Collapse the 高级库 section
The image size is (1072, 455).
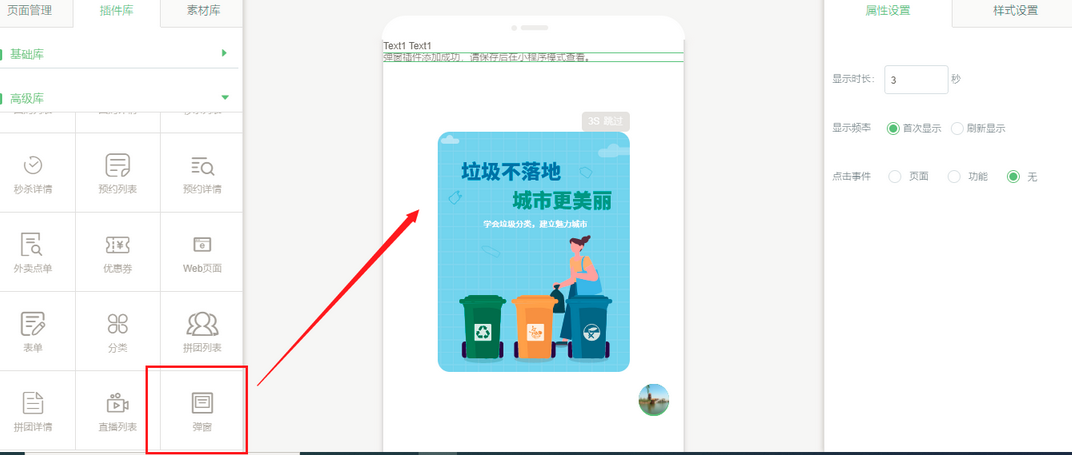pyautogui.click(x=120, y=98)
